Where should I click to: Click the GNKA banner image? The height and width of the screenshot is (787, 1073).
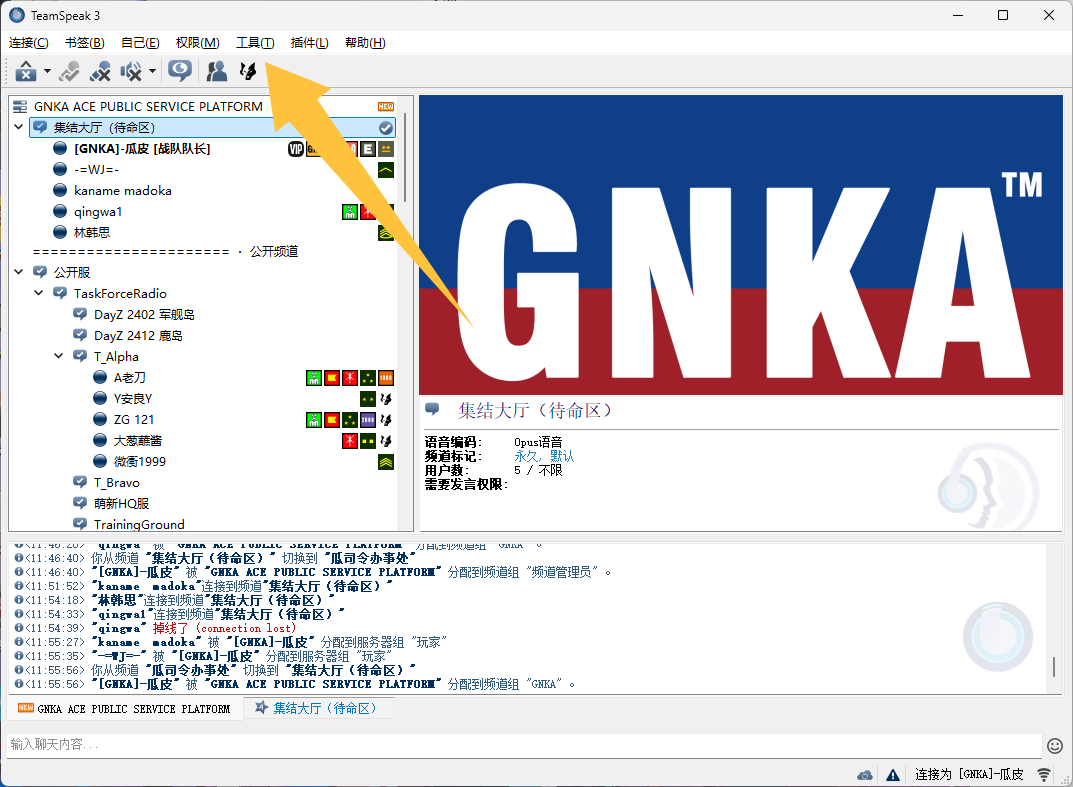tap(740, 245)
